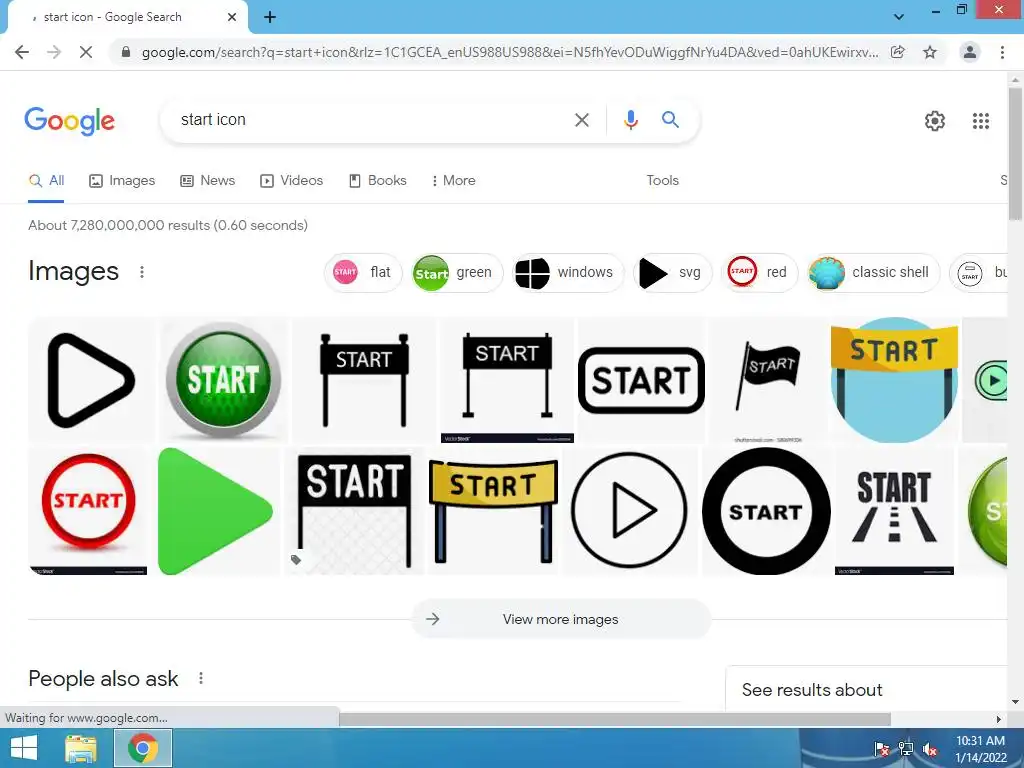The image size is (1024, 768).
Task: Open a new tab with plus button
Action: tap(270, 18)
